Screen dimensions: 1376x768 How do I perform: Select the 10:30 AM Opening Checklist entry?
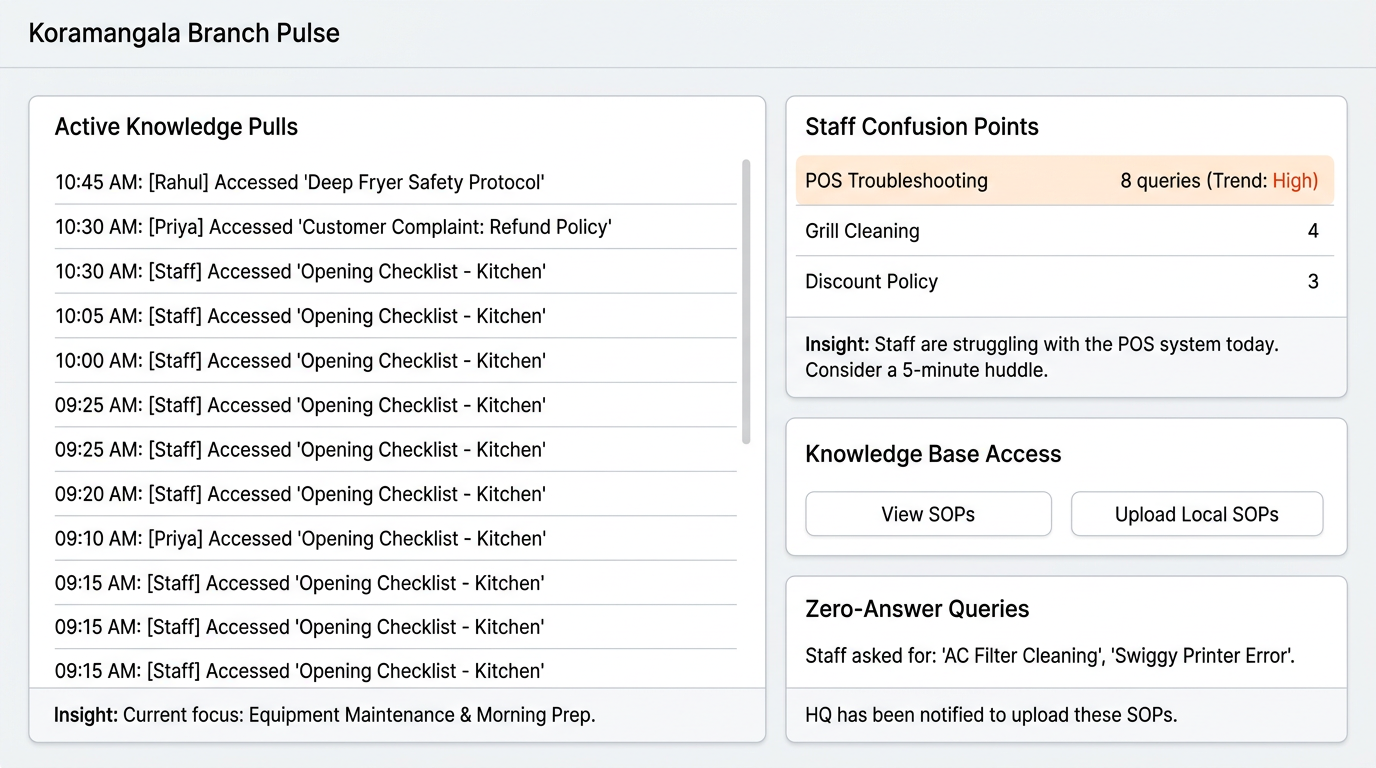299,271
